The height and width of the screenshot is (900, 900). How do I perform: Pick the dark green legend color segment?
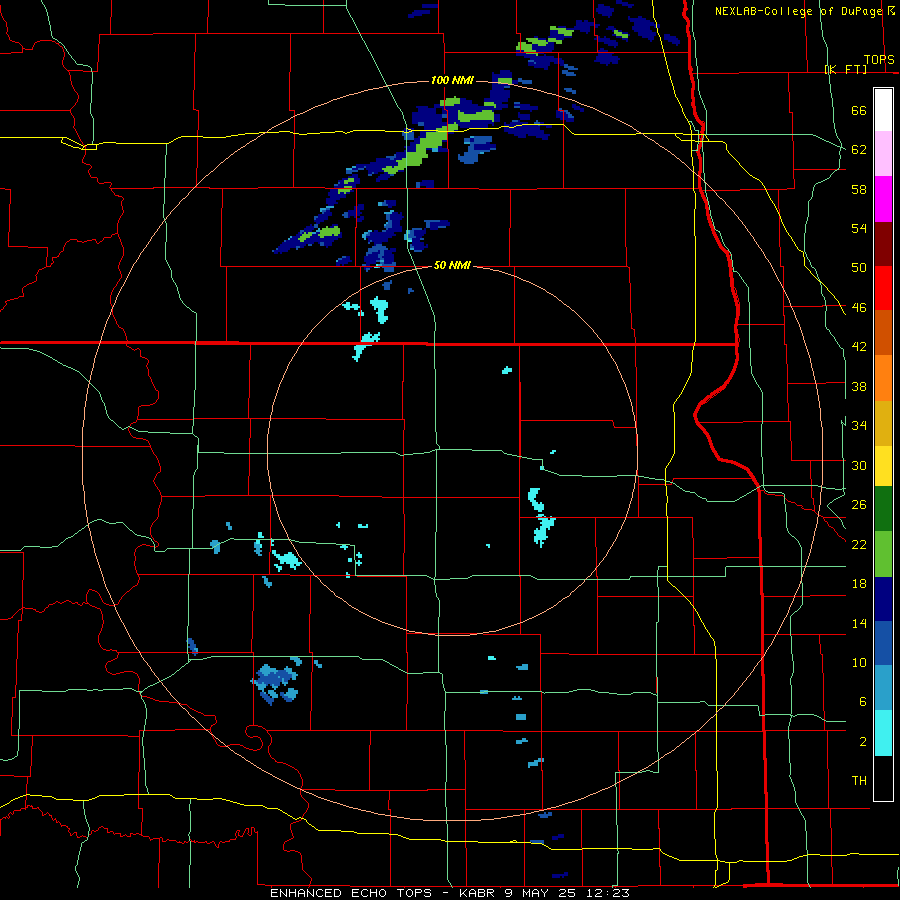click(x=883, y=509)
